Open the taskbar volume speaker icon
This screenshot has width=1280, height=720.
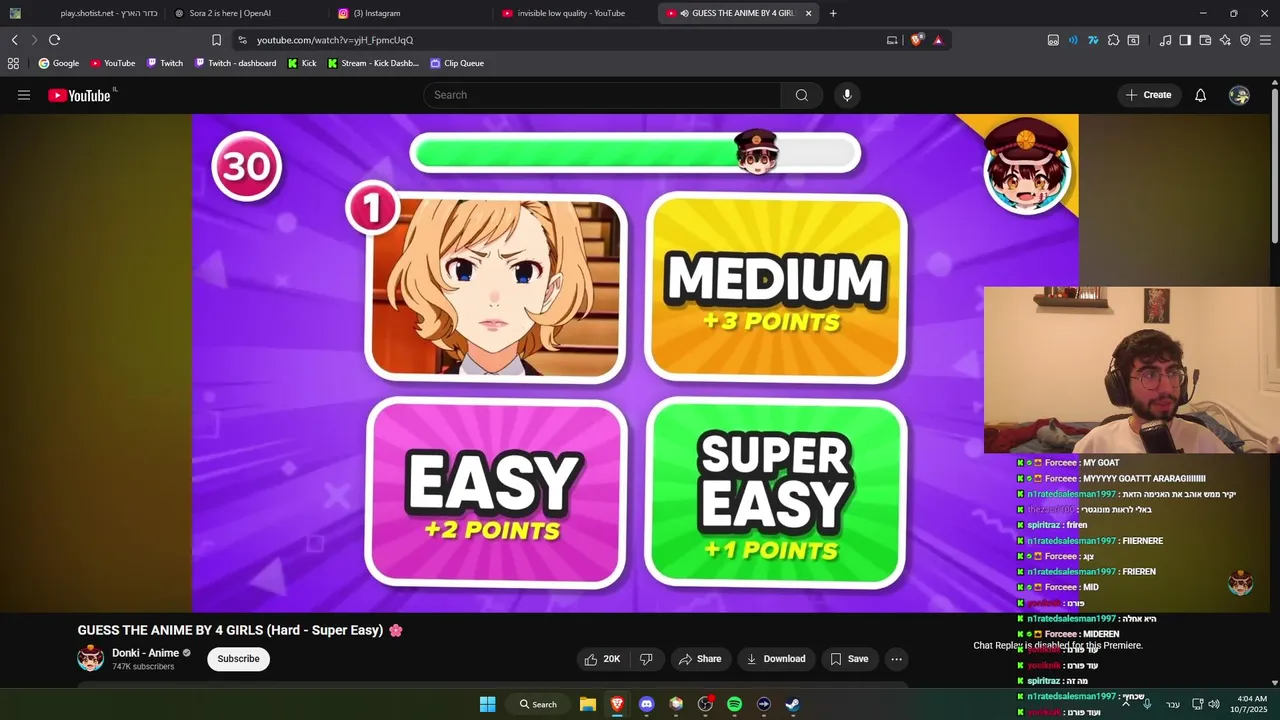click(x=1214, y=704)
